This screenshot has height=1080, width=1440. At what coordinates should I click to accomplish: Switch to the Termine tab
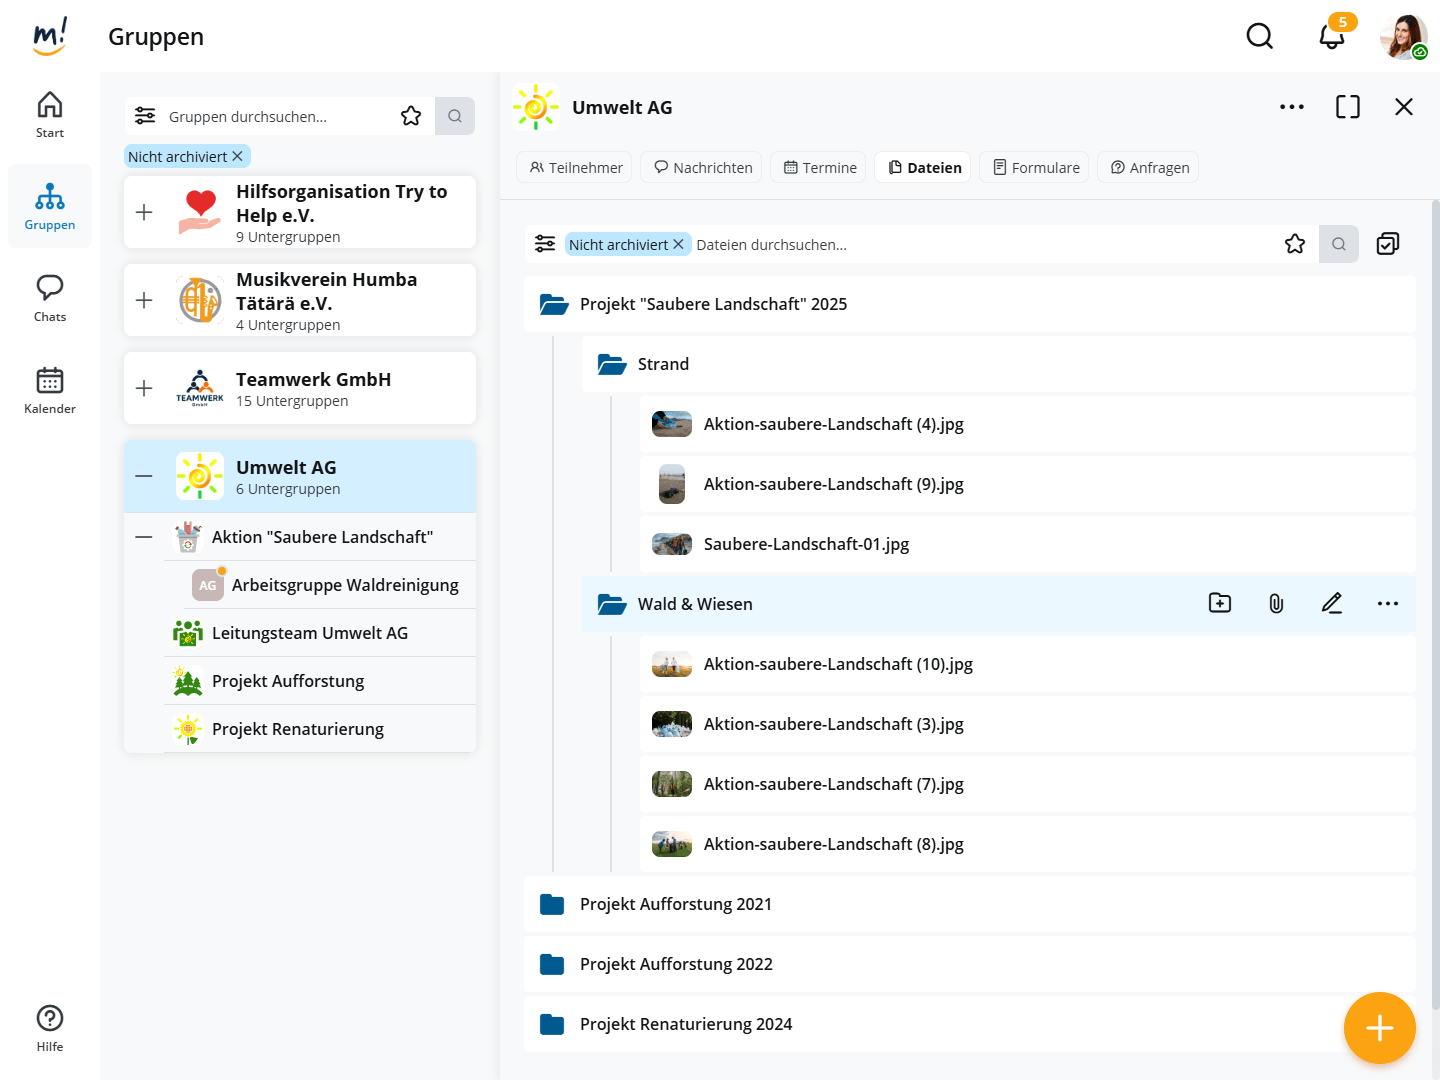pos(819,167)
